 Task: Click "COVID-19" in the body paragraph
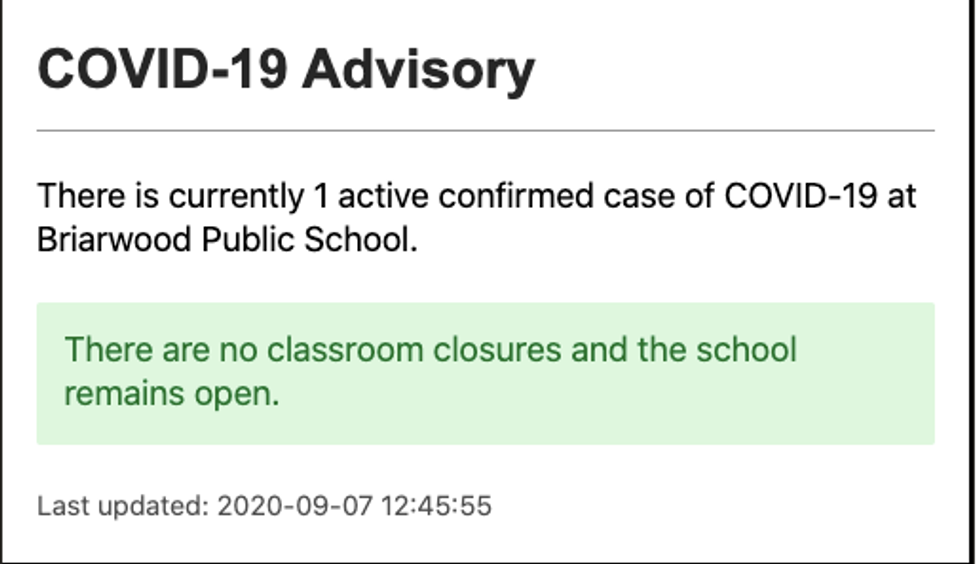click(800, 196)
